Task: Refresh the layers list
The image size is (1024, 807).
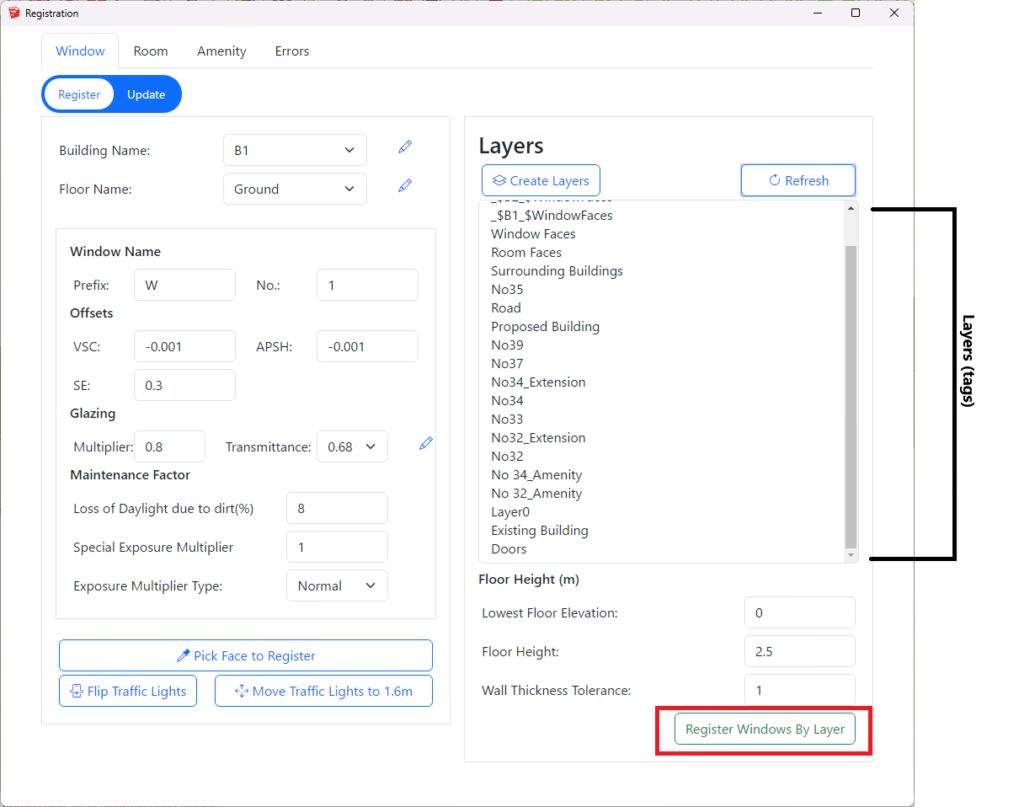Action: pyautogui.click(x=797, y=181)
